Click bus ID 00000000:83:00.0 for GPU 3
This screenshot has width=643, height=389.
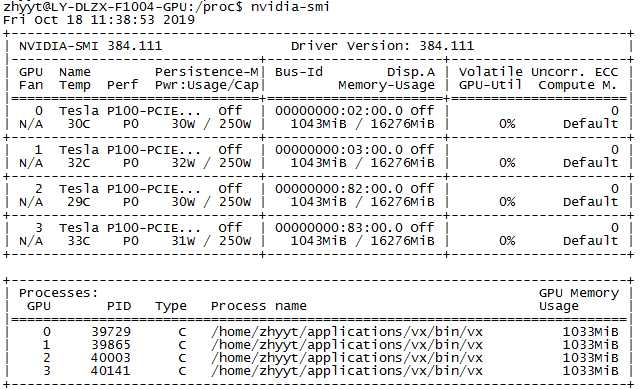[339, 227]
